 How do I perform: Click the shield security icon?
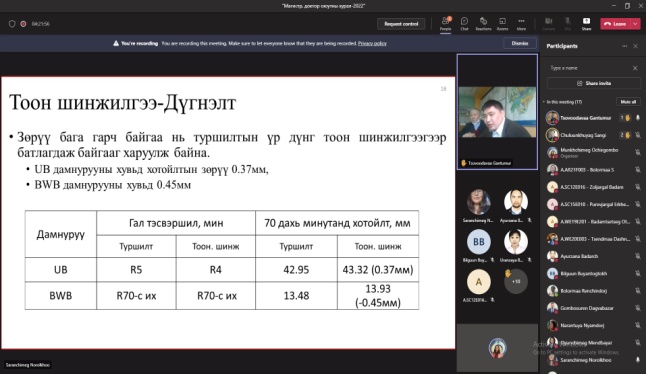tap(12, 24)
